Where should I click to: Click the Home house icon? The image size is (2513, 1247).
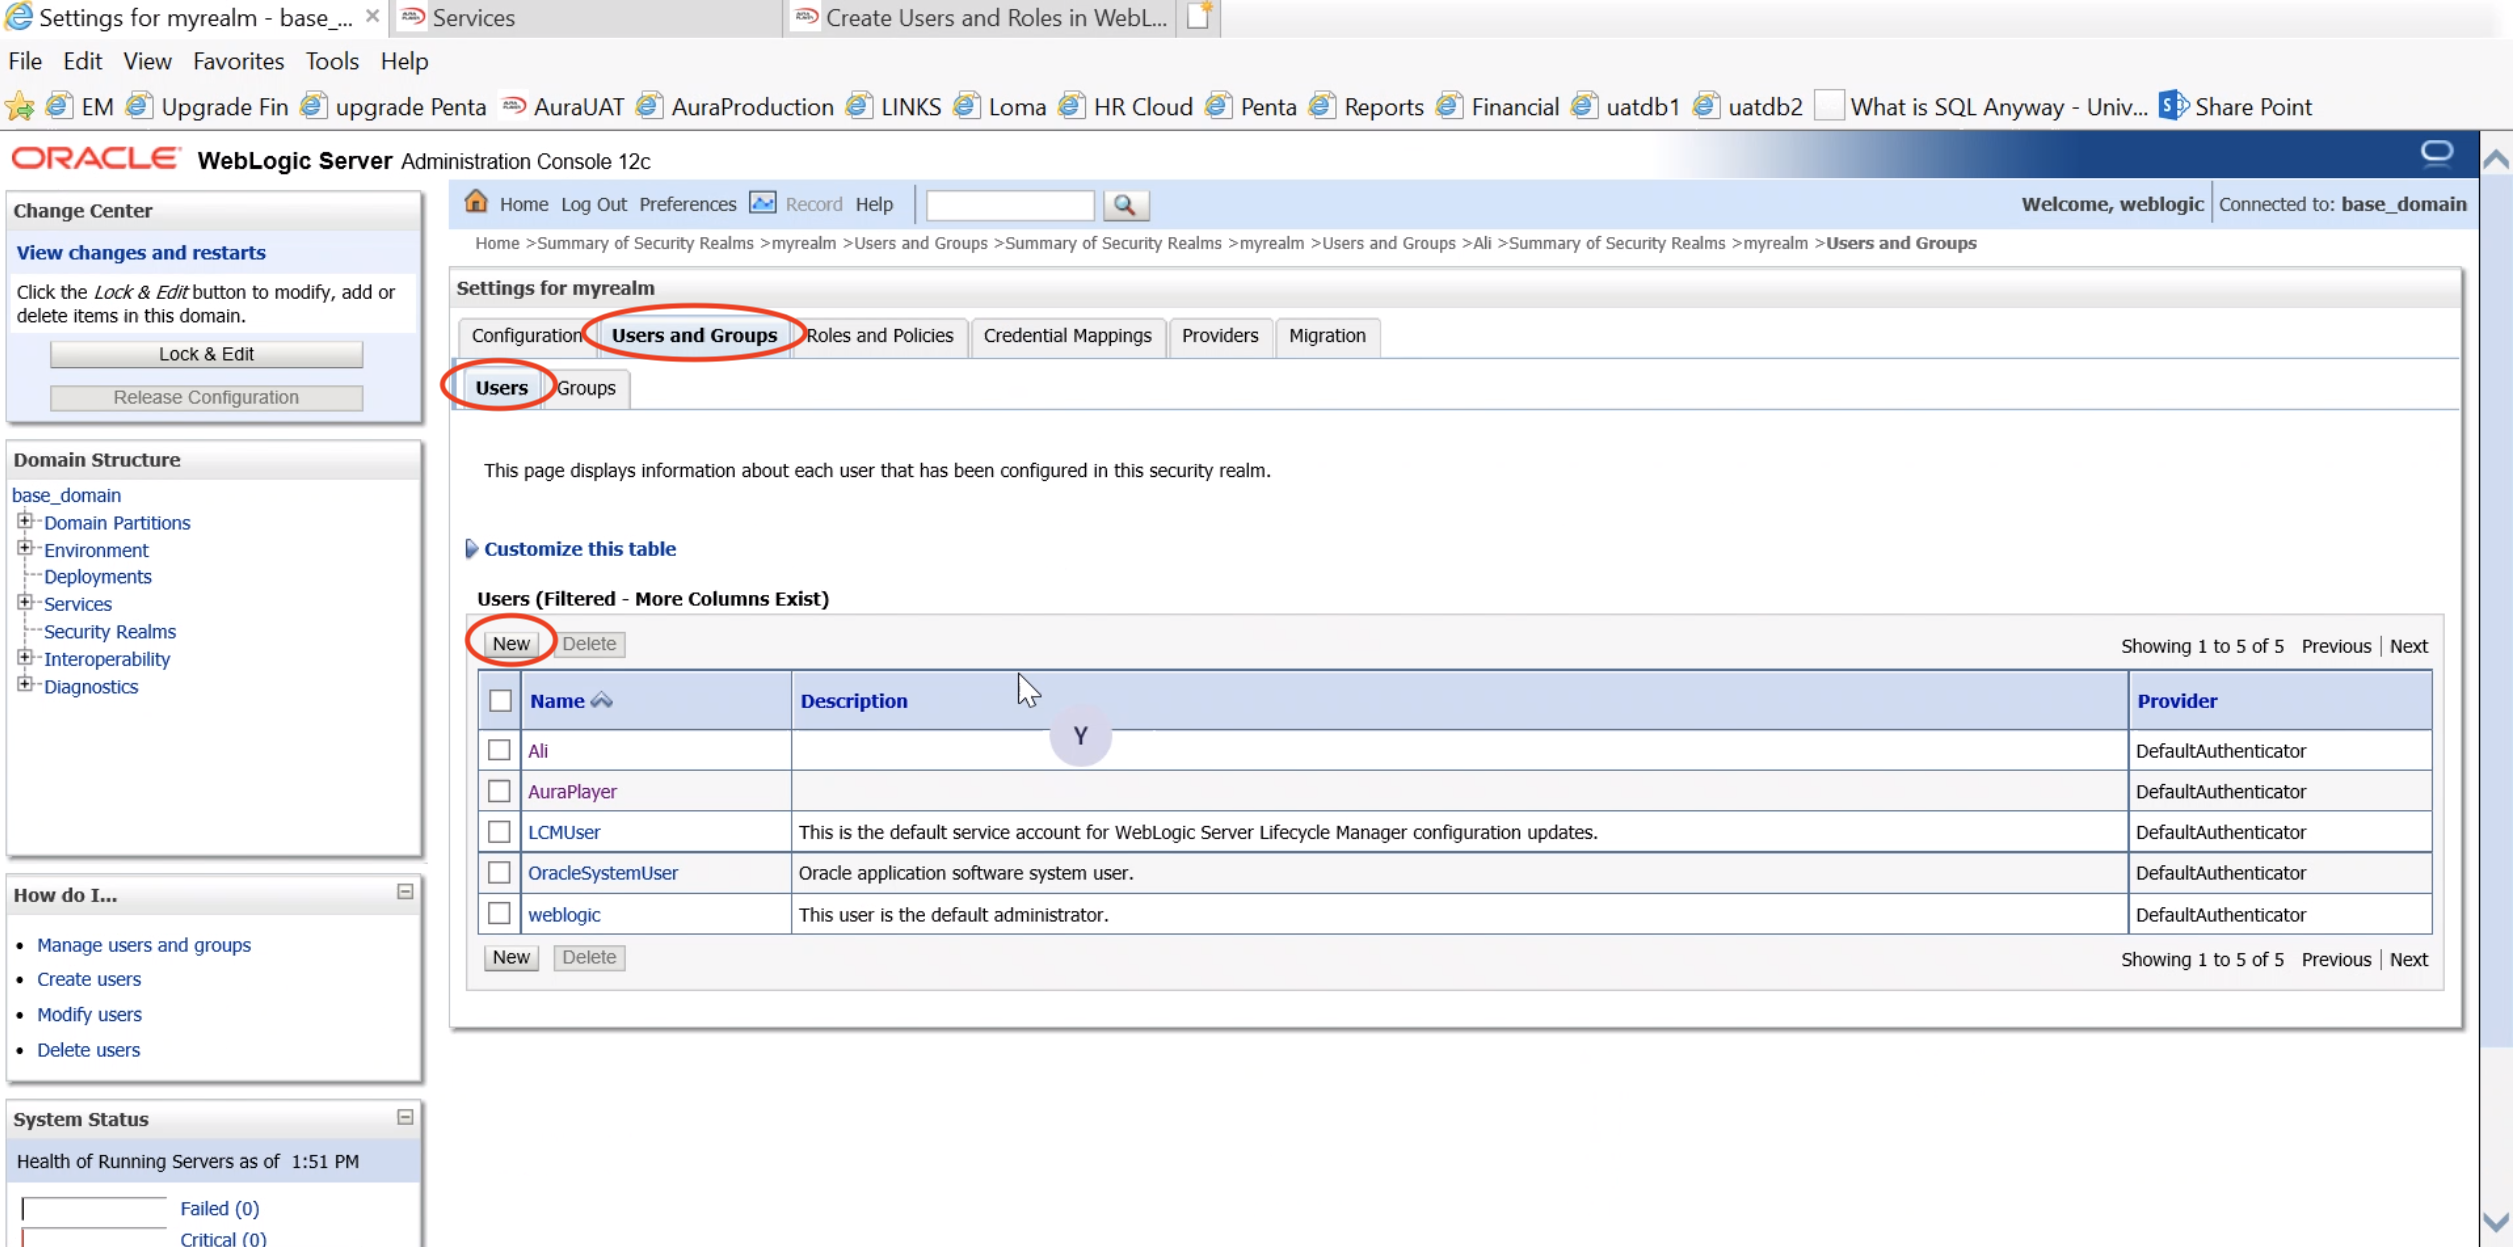(x=476, y=203)
